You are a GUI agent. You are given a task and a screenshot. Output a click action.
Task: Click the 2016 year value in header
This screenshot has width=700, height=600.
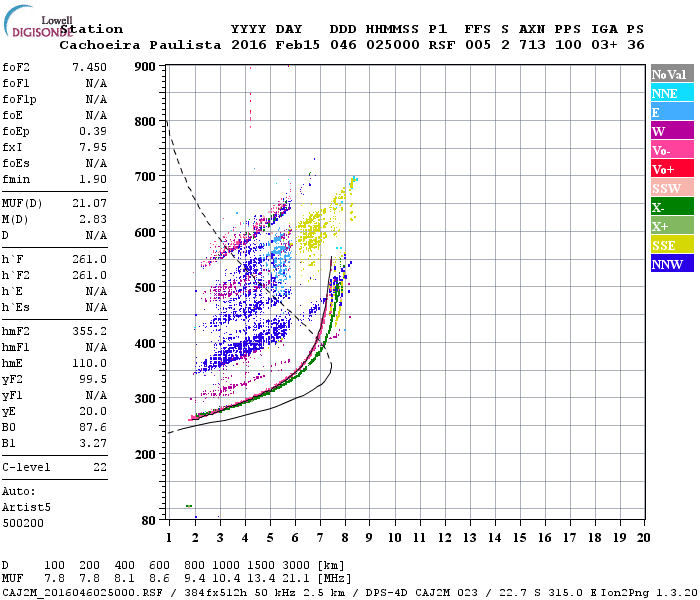tap(248, 45)
